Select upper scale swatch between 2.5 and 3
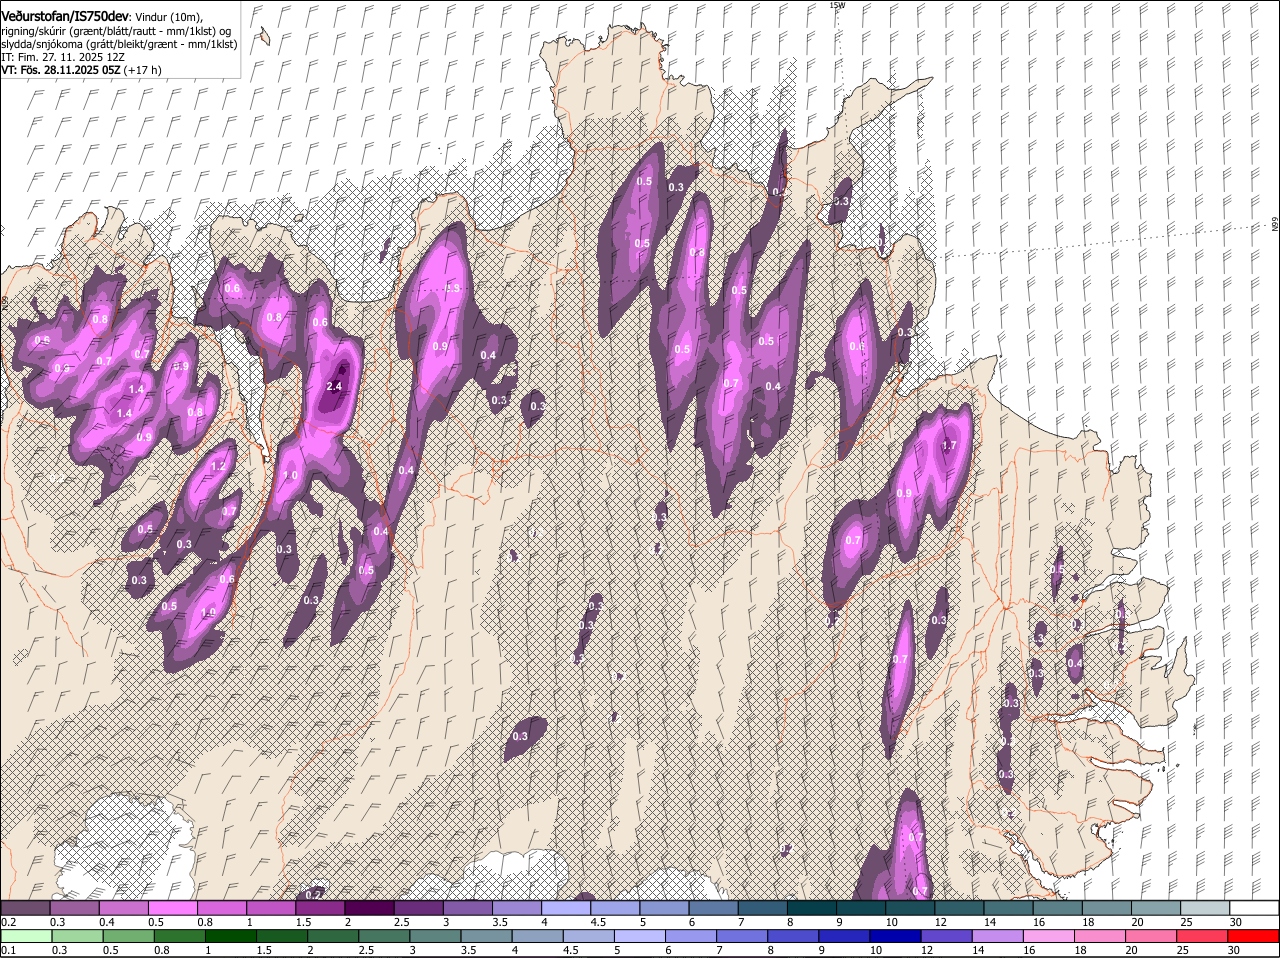 [418, 908]
